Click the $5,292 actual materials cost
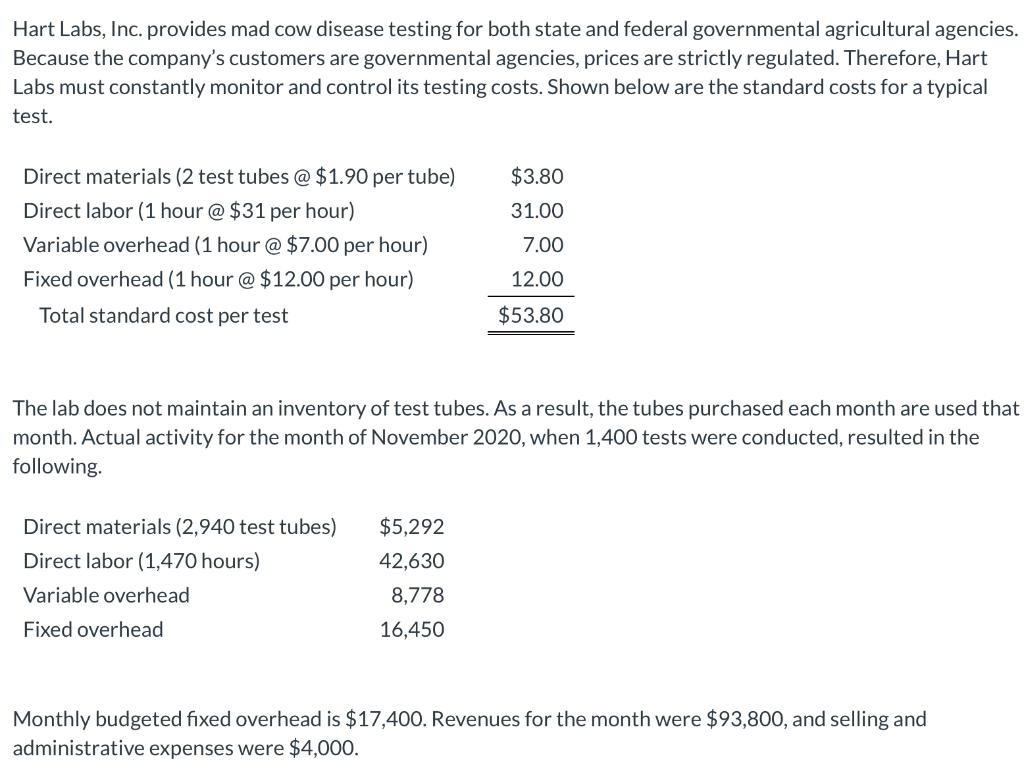 (412, 527)
